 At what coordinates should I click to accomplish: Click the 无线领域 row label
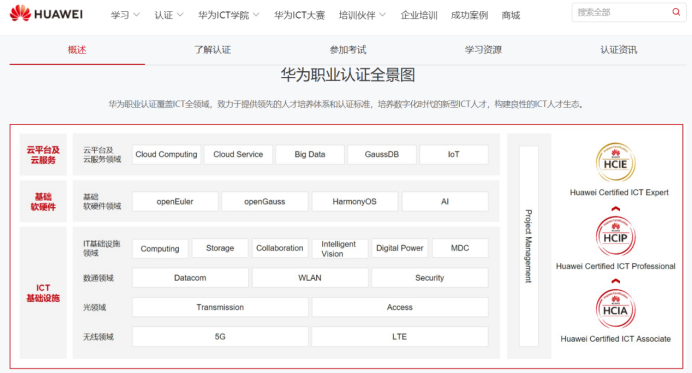pyautogui.click(x=98, y=337)
